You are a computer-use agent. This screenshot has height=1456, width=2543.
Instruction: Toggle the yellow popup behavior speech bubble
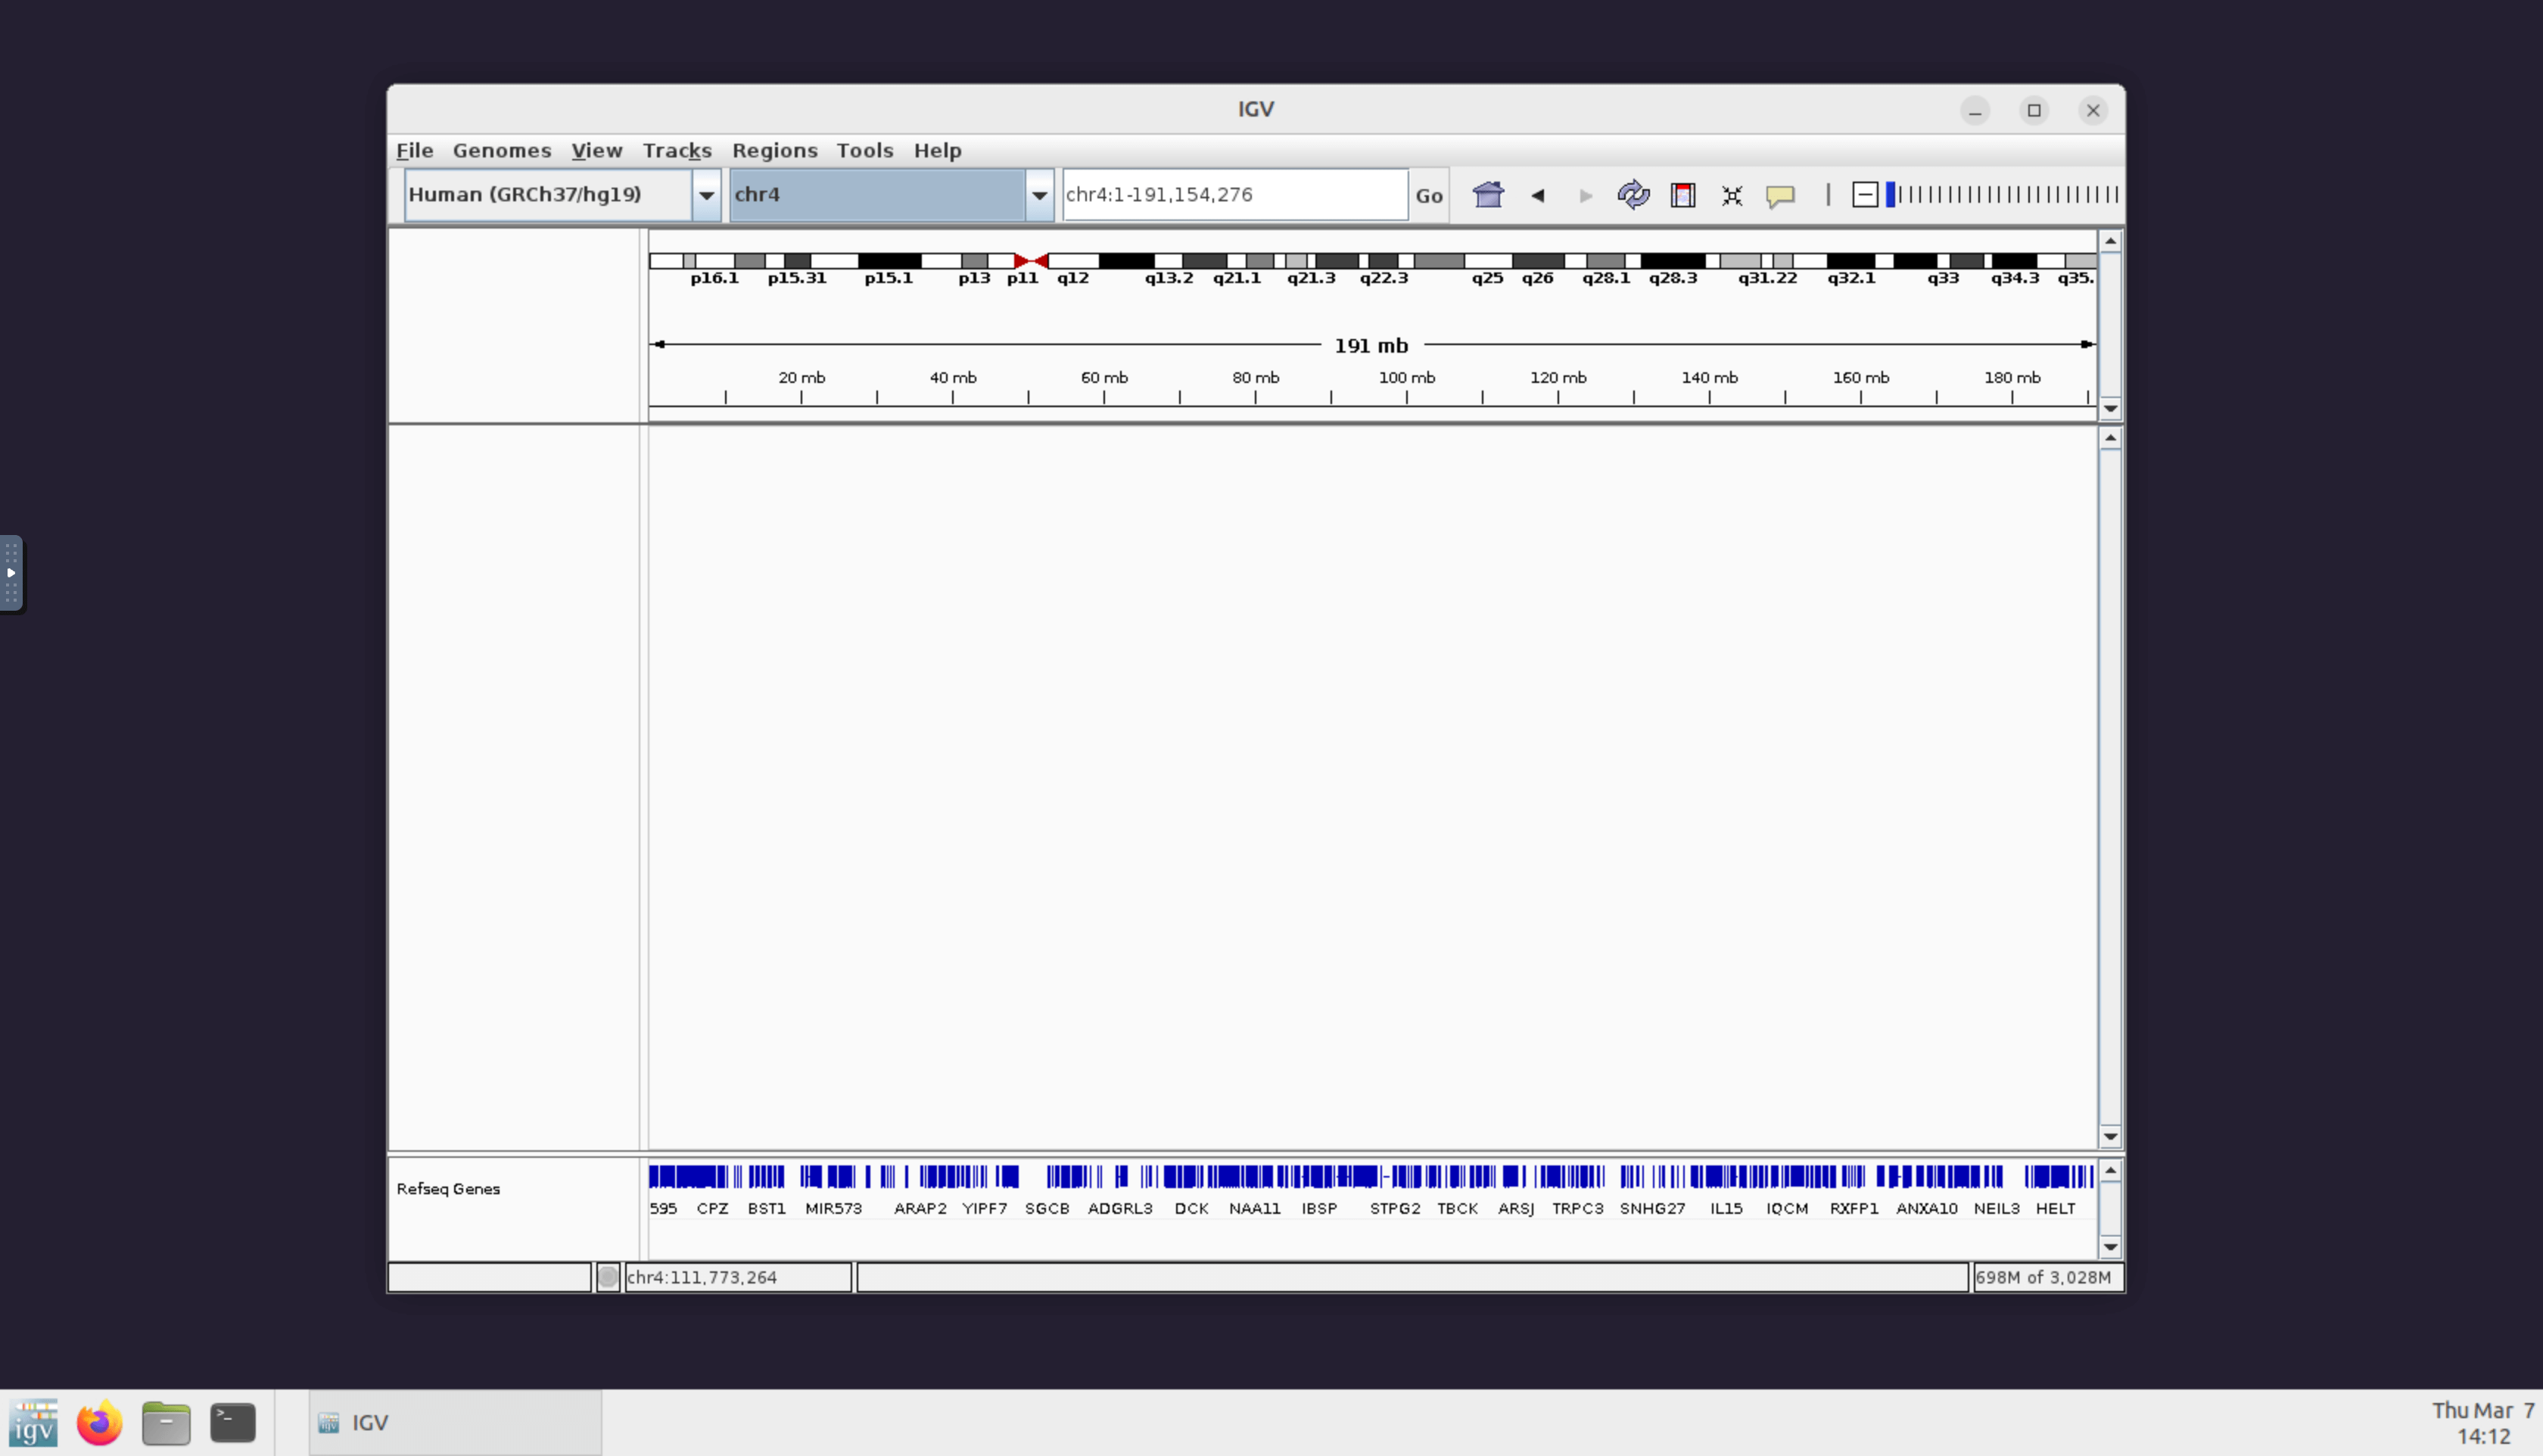[1780, 195]
